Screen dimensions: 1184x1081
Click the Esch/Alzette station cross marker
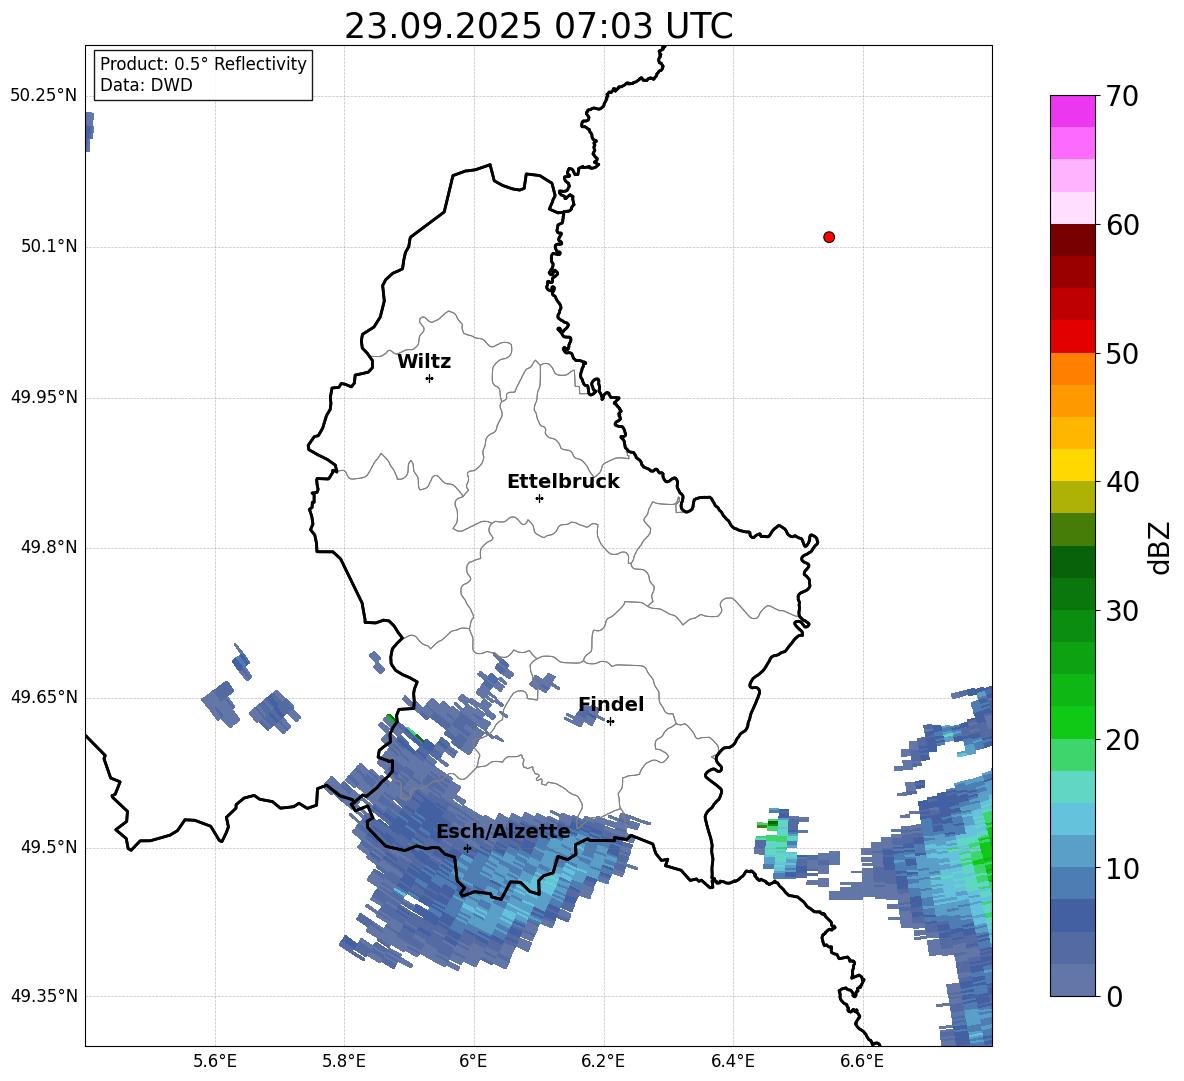[x=467, y=848]
